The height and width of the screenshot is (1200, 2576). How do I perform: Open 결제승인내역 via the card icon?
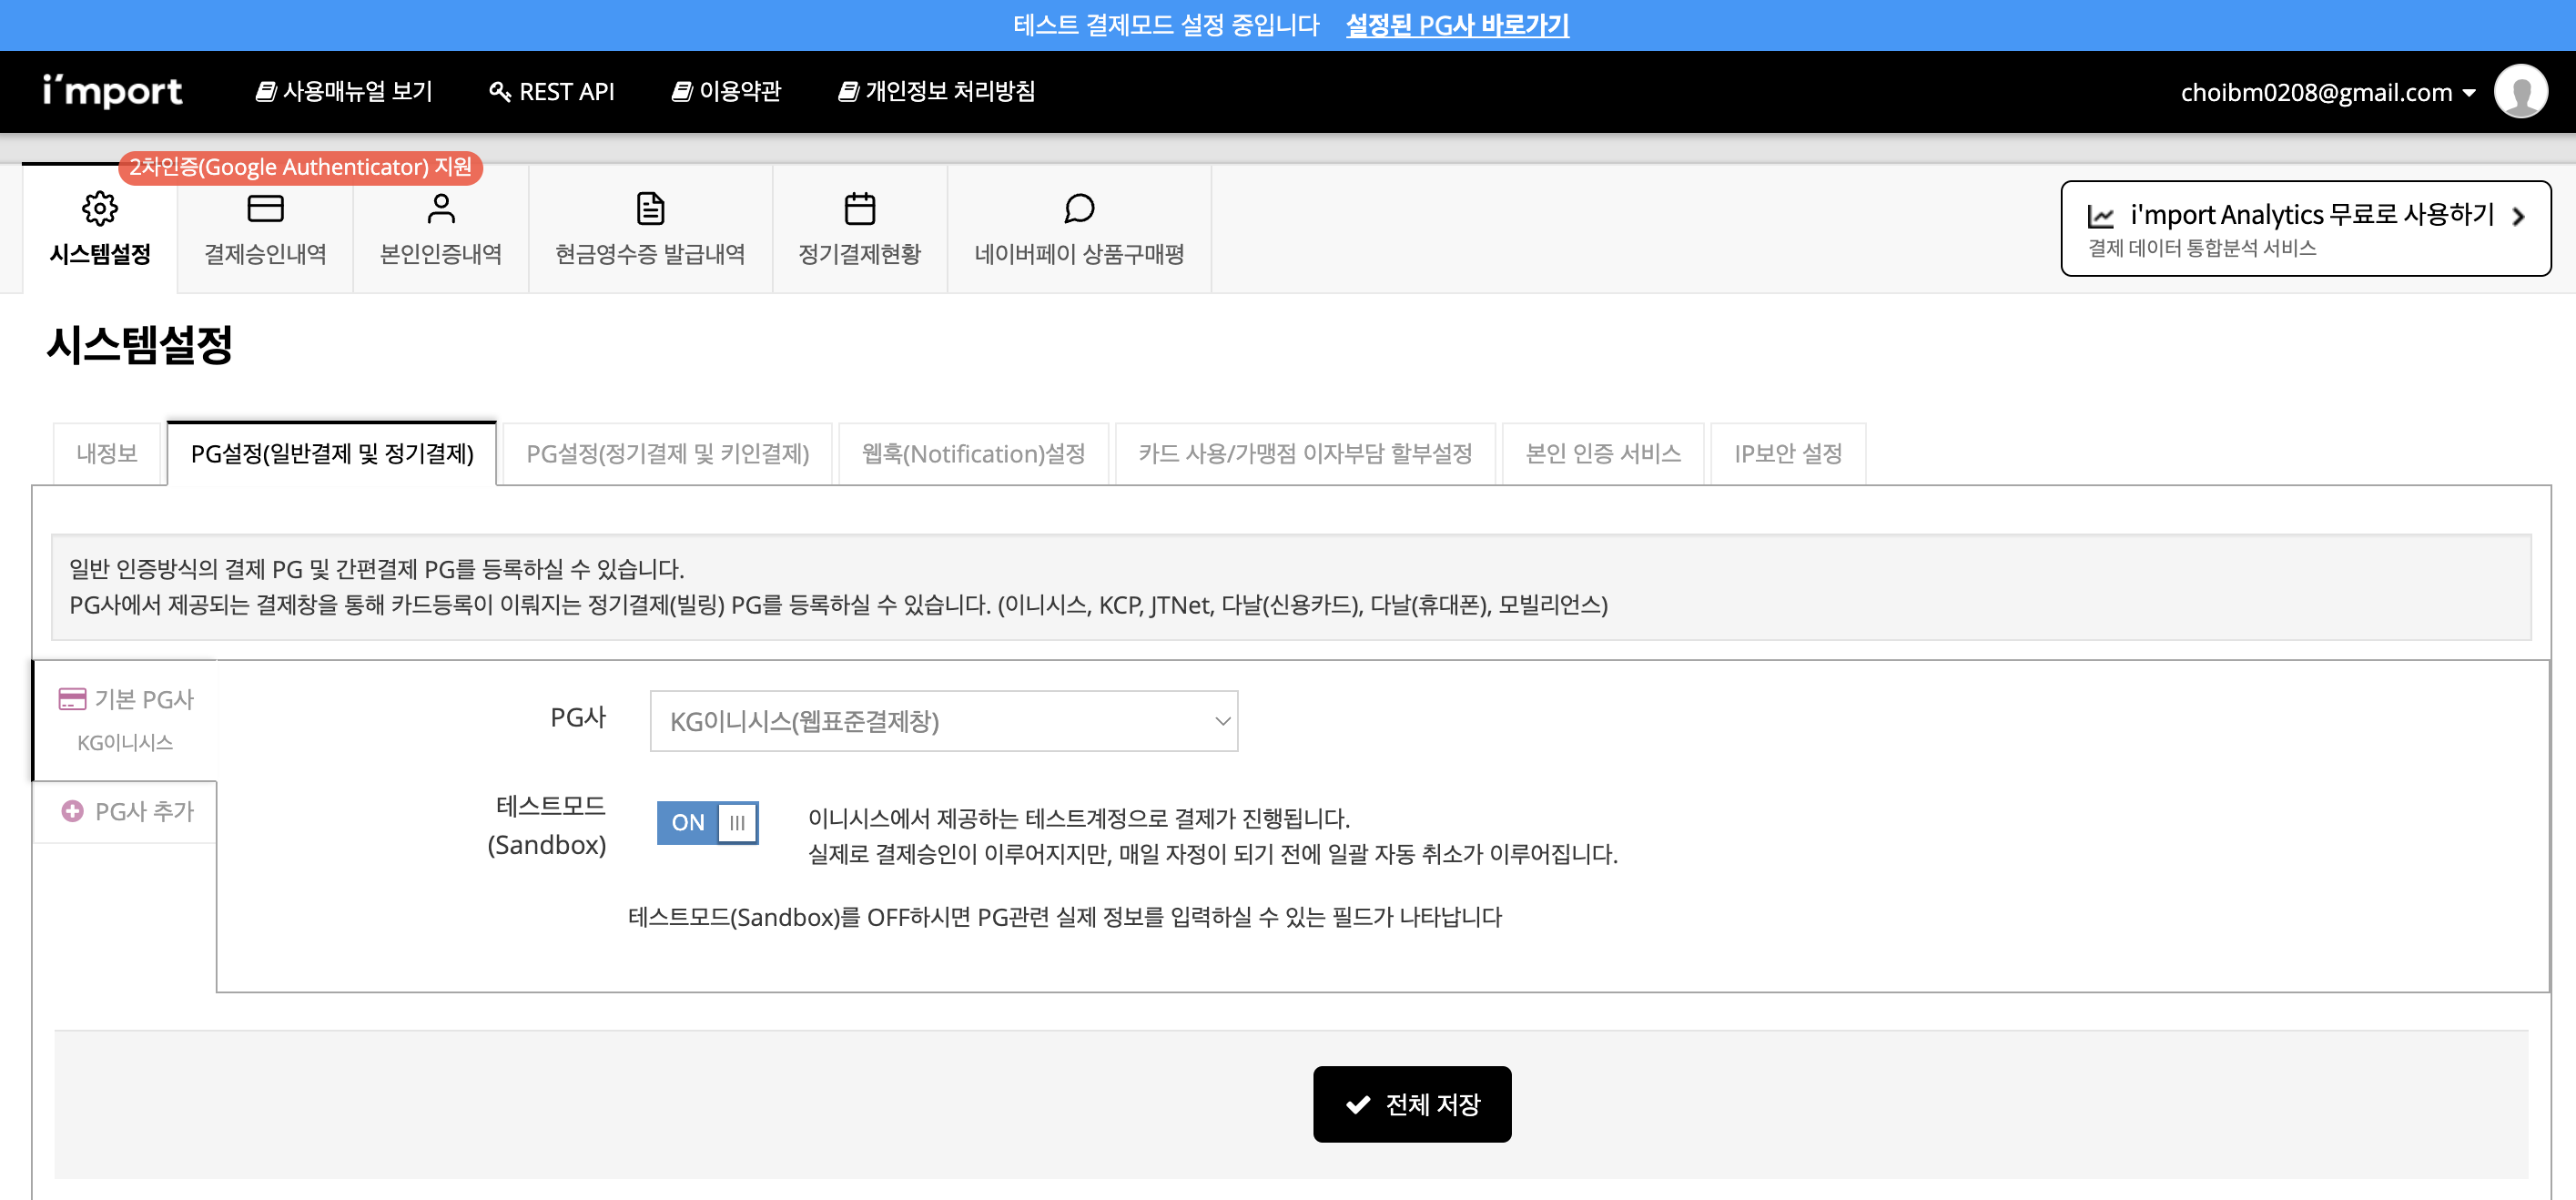(x=265, y=209)
